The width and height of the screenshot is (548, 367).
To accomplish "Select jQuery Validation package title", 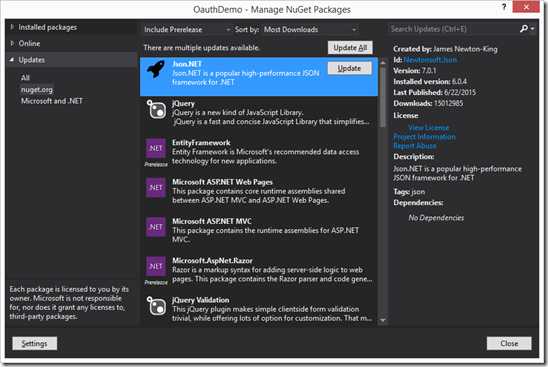I will [x=201, y=300].
